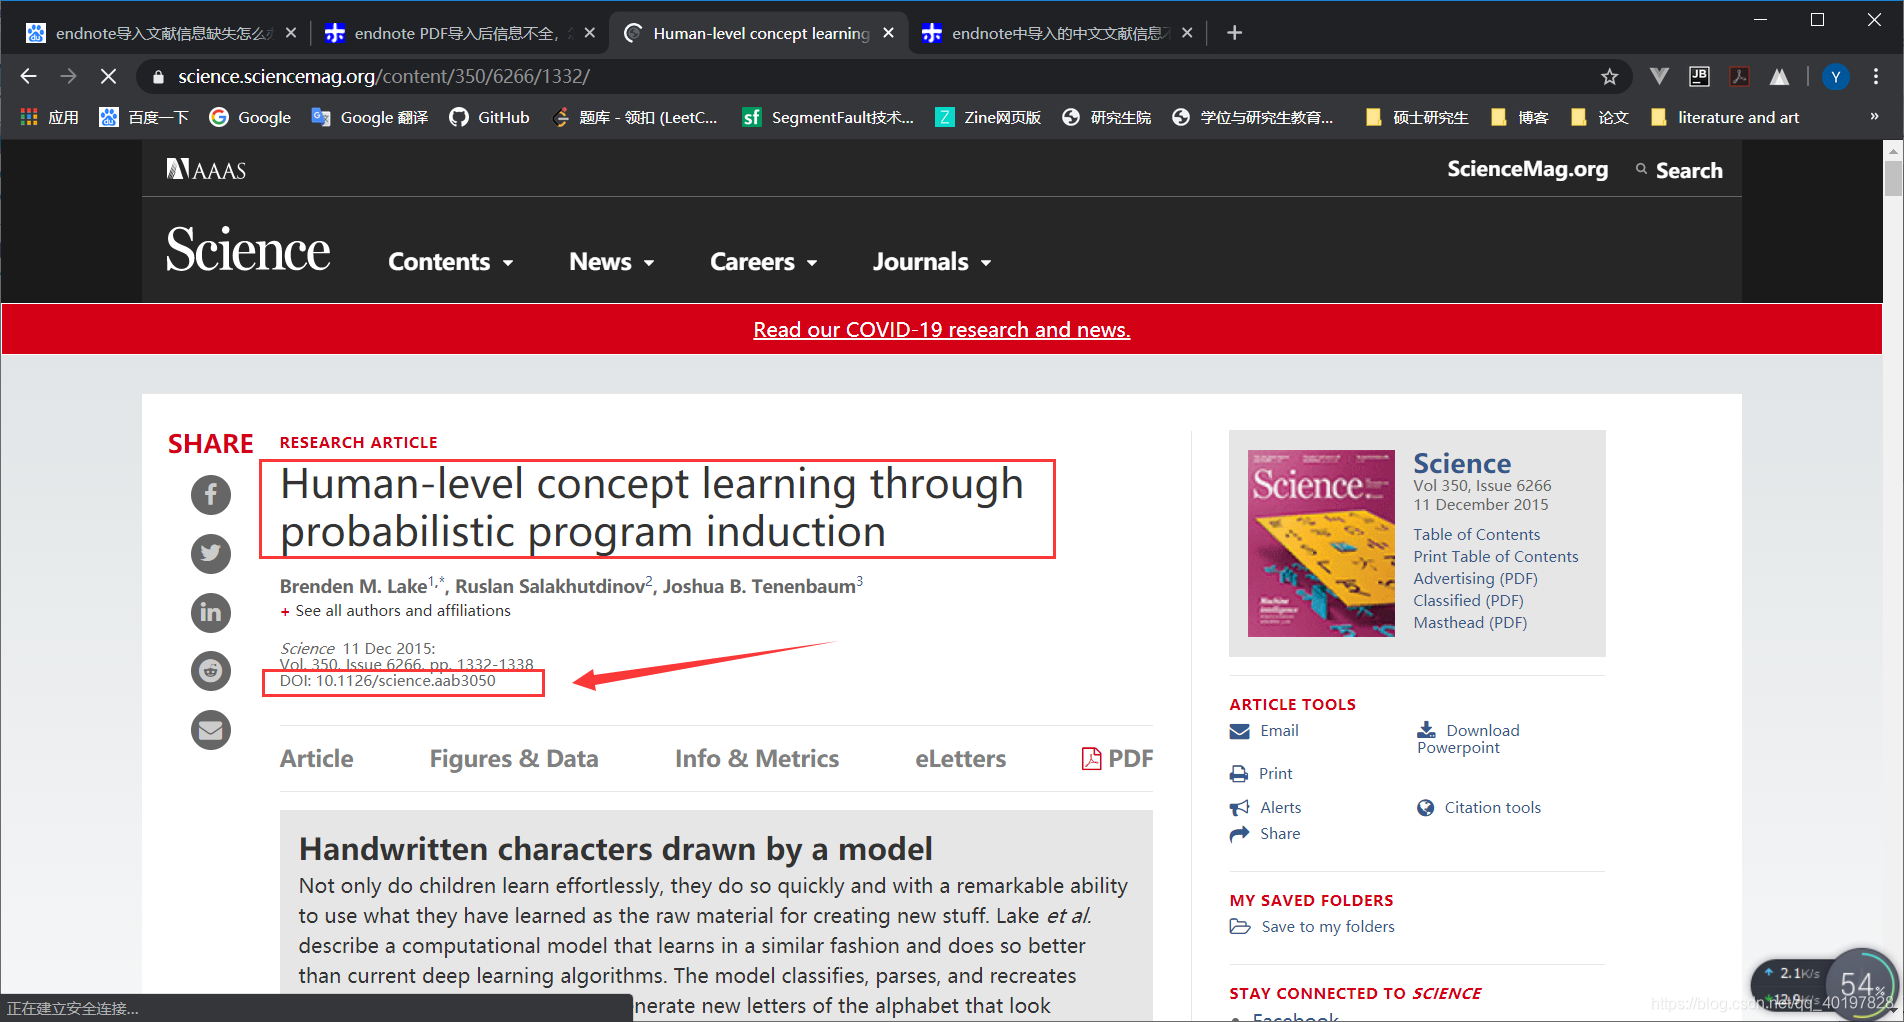Expand the Journals dropdown menu
This screenshot has height=1022, width=1904.
tap(932, 262)
